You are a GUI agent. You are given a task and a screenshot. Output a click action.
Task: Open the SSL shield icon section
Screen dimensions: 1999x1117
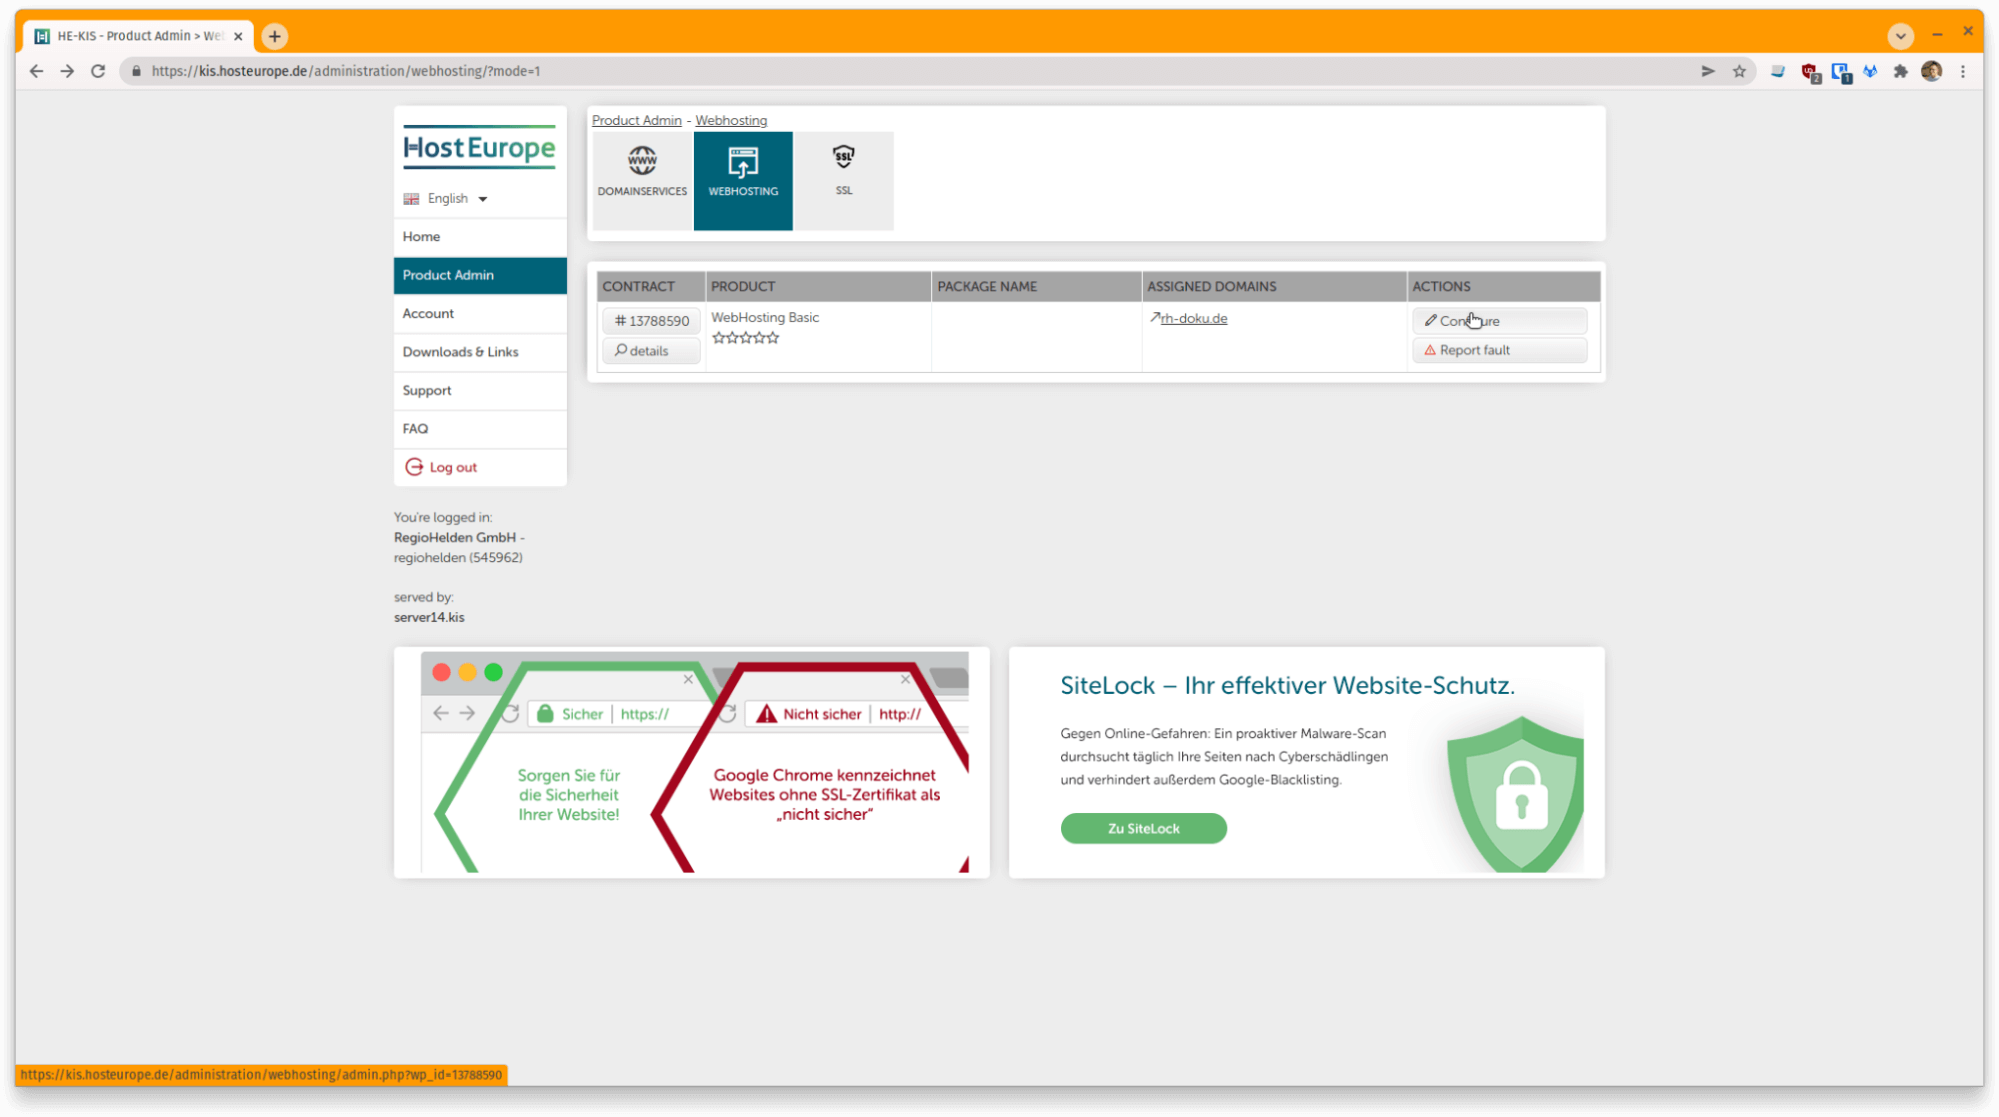[844, 180]
